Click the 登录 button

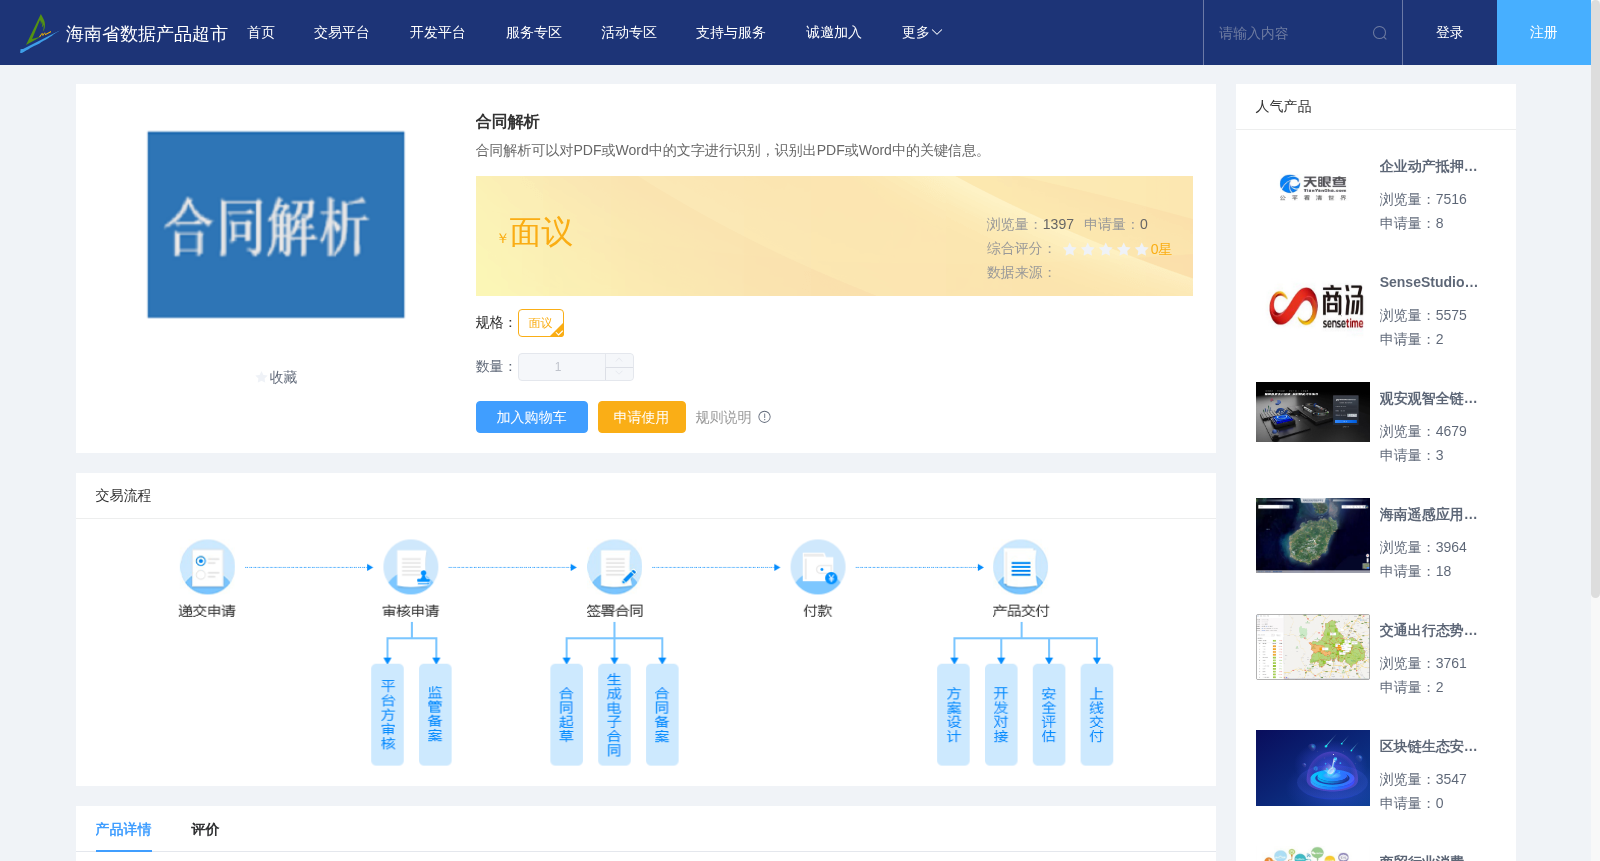click(x=1450, y=33)
